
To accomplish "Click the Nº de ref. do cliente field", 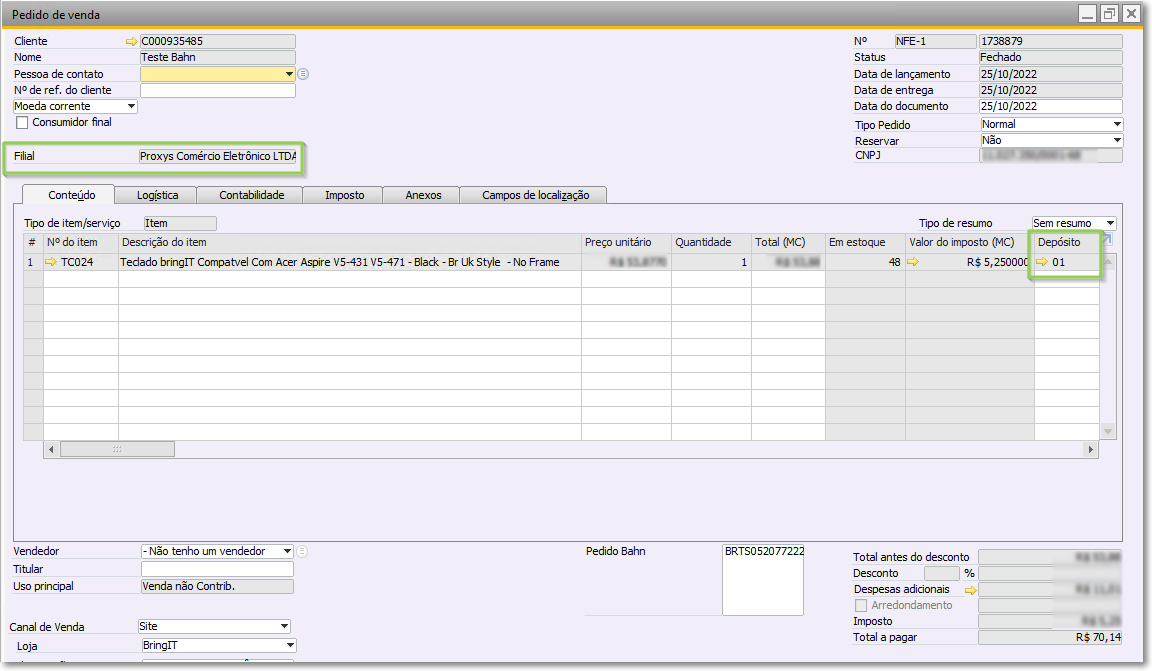I will pos(217,90).
